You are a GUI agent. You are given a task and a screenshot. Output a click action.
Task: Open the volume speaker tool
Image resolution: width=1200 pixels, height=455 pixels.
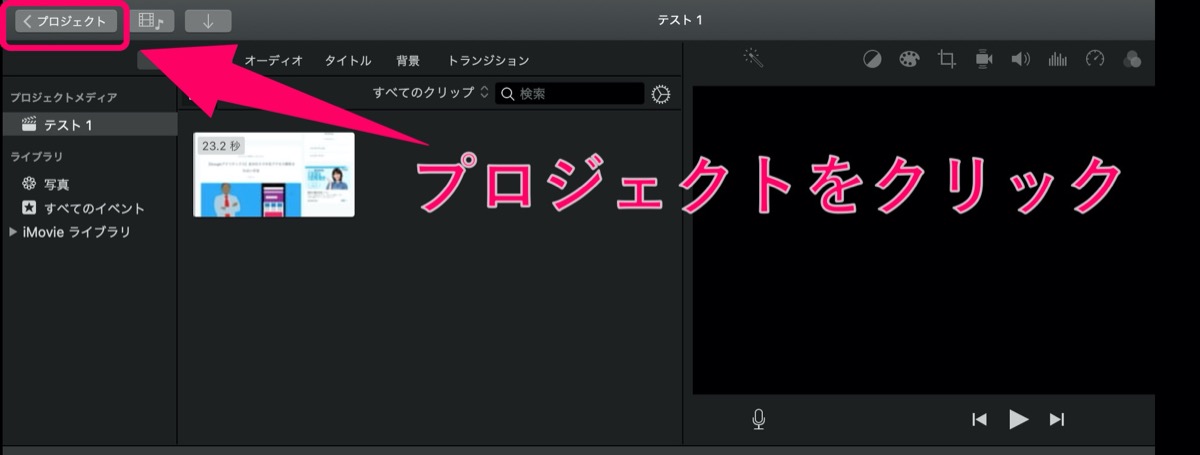(1020, 60)
